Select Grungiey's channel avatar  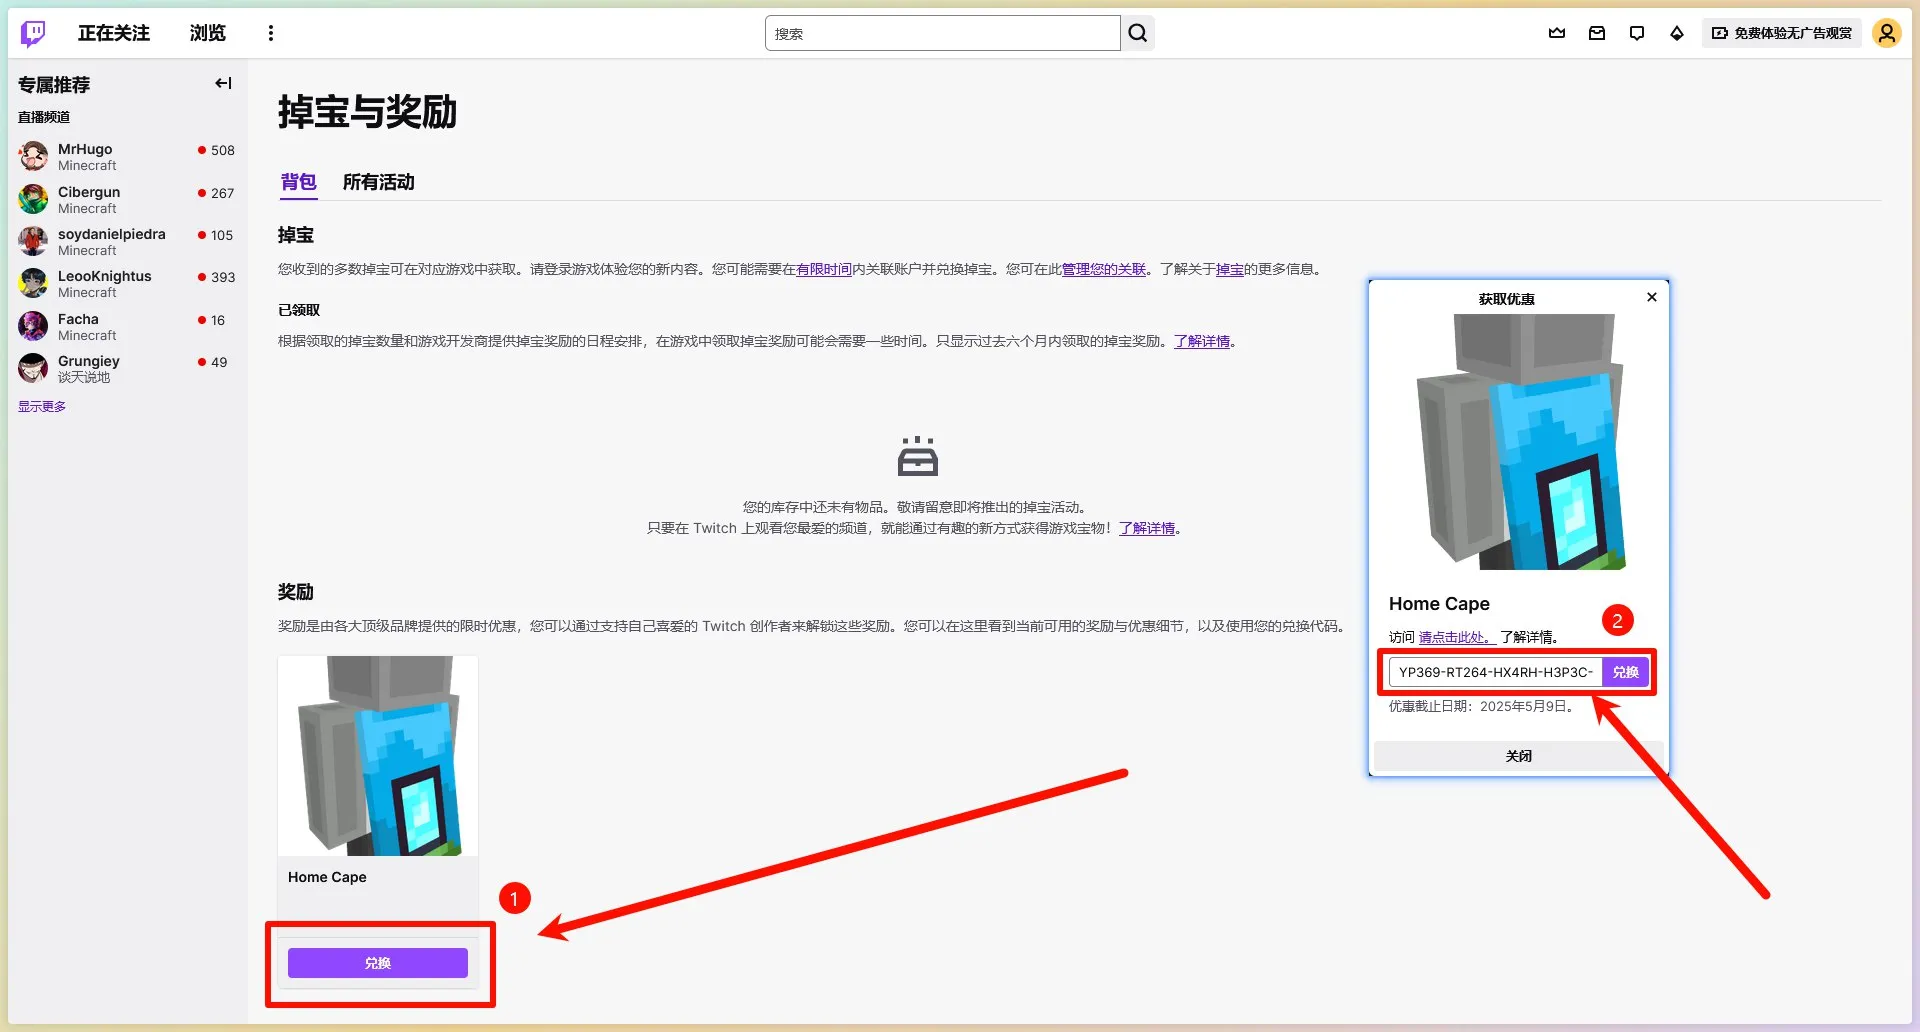point(32,368)
